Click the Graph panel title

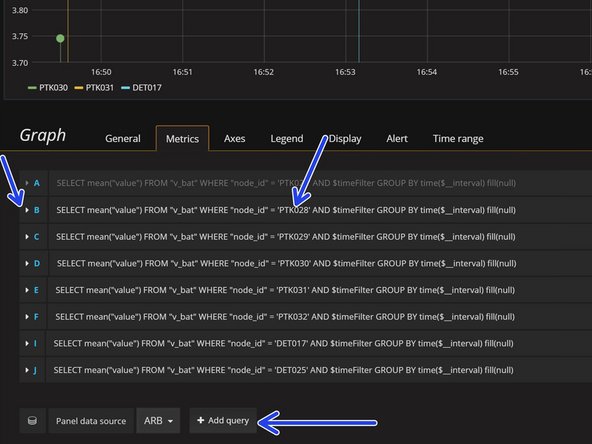(x=43, y=135)
